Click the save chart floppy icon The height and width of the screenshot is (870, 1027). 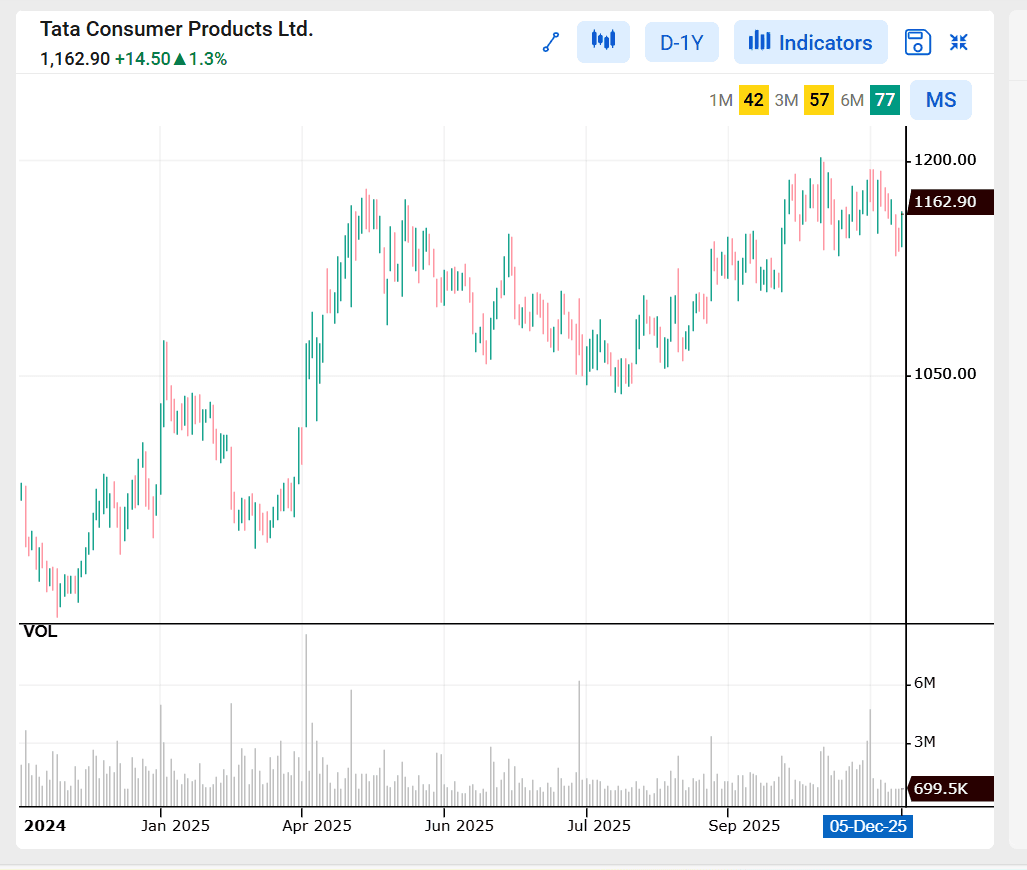pos(918,43)
